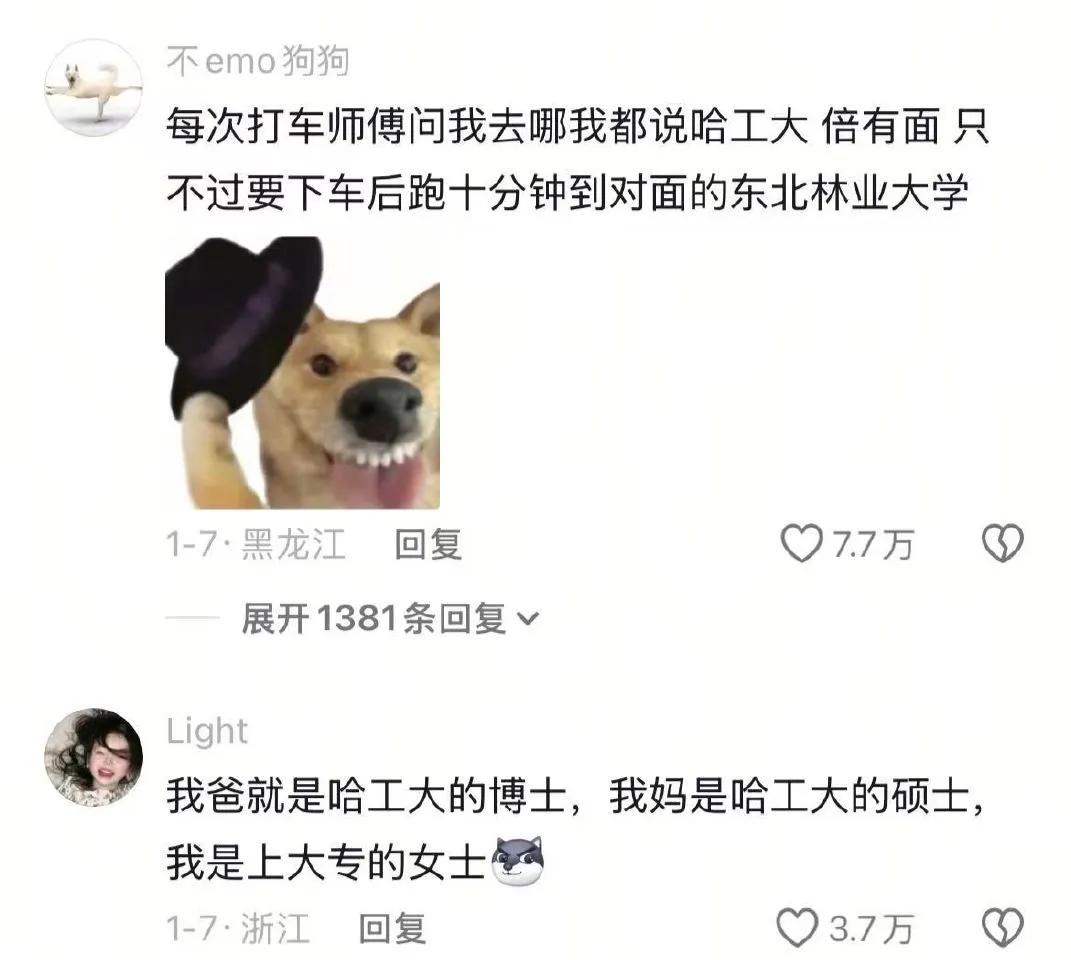Like Light's comment with heart icon

[x=797, y=927]
